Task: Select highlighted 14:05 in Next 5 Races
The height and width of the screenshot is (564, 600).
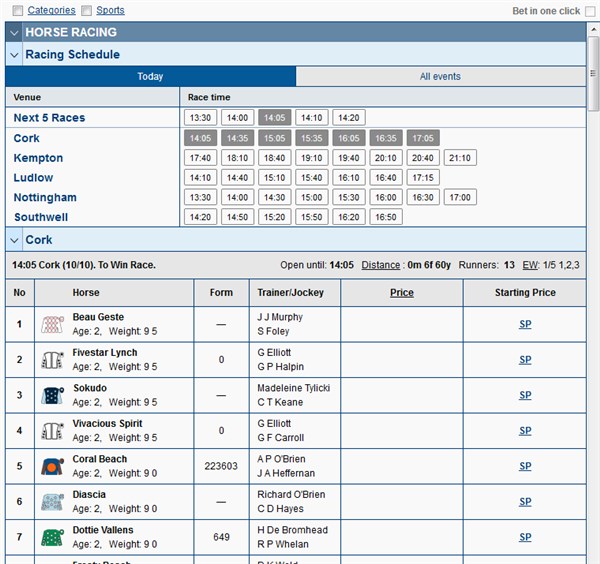Action: pos(275,117)
